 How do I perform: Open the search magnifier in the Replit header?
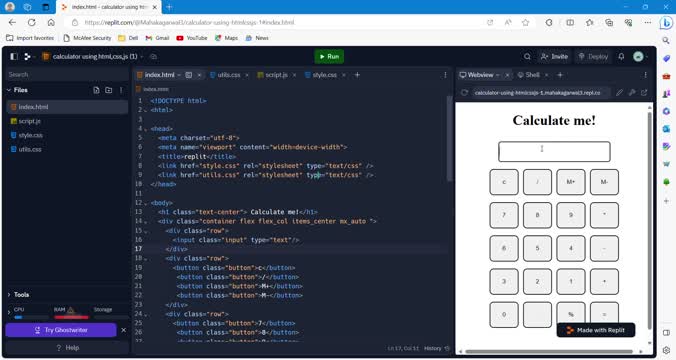click(x=527, y=56)
